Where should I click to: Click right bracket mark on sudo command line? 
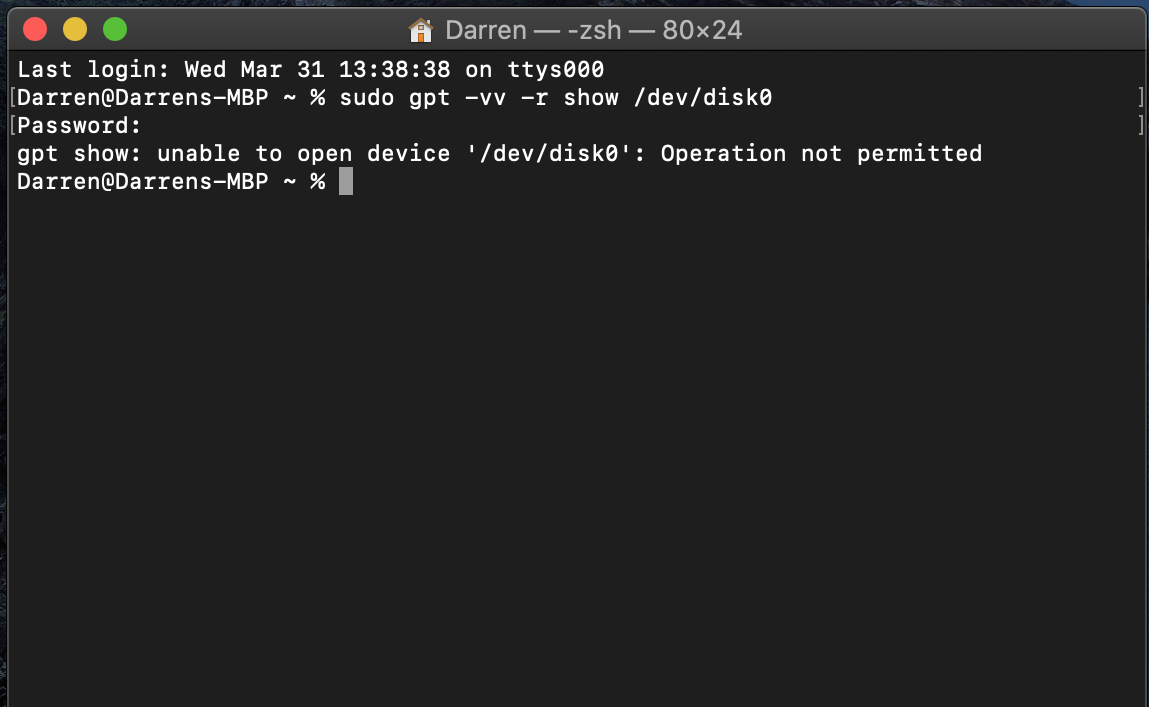tap(1140, 98)
